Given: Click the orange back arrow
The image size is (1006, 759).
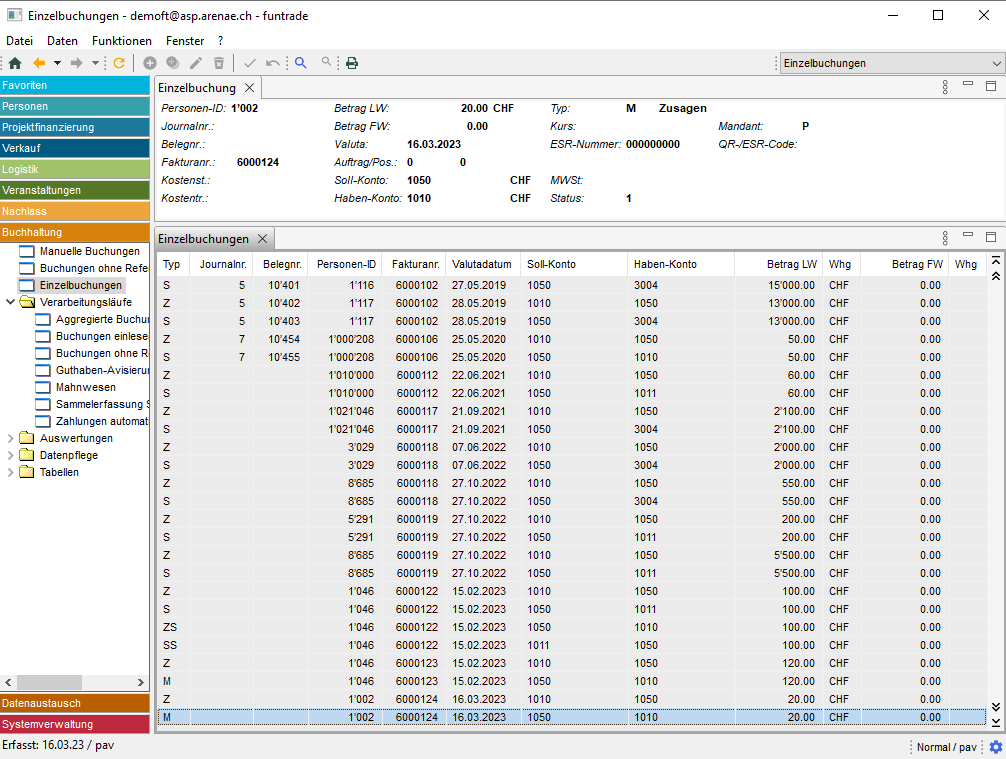Looking at the screenshot, I should (x=40, y=63).
